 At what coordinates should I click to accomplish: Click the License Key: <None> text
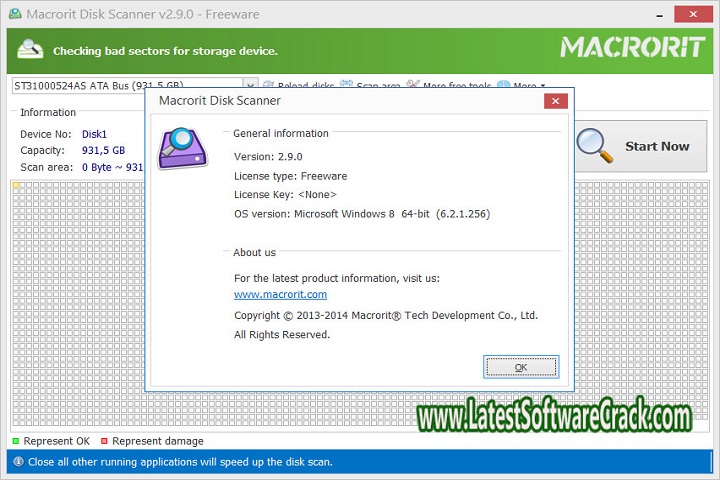[285, 194]
